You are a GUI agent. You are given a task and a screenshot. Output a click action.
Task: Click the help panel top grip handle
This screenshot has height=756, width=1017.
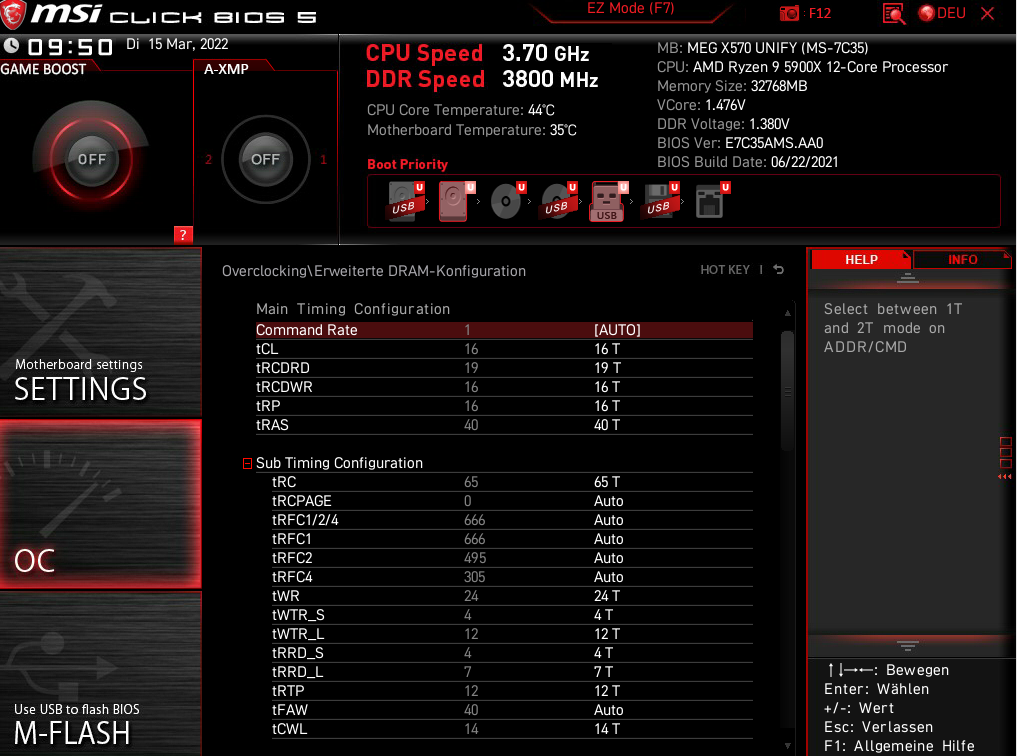coord(907,278)
